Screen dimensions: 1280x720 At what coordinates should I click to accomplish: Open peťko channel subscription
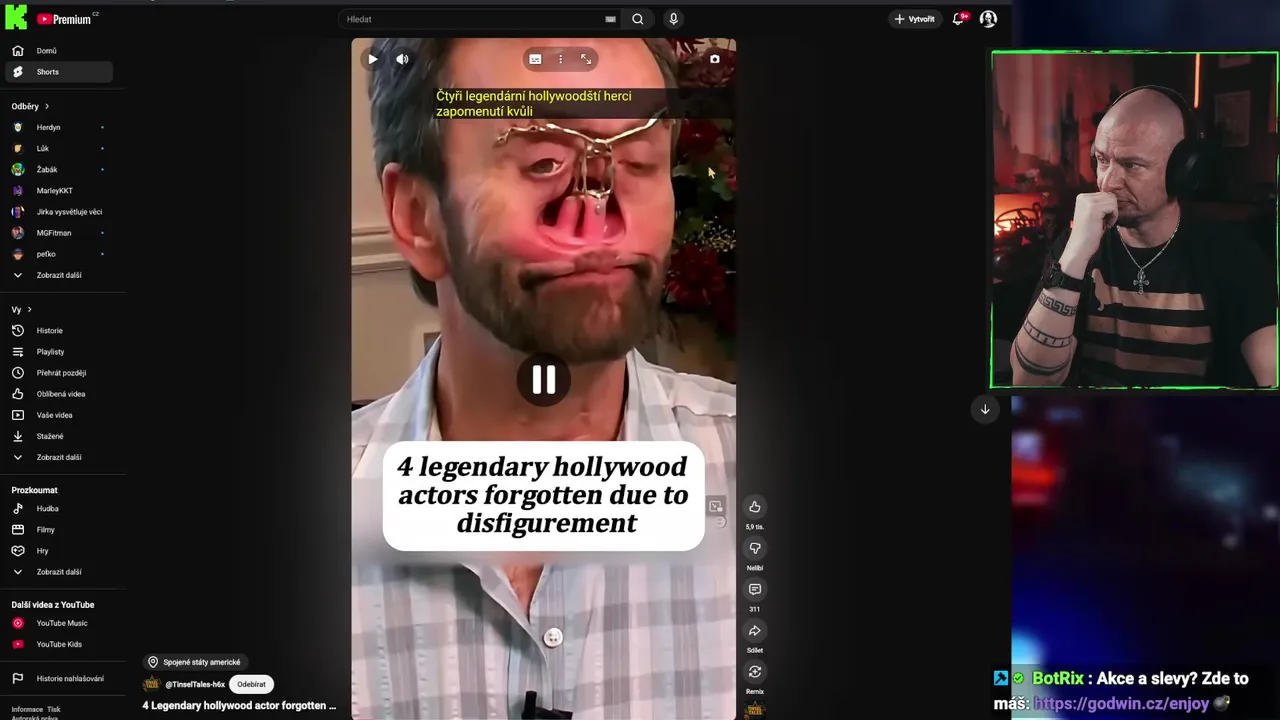[58, 254]
